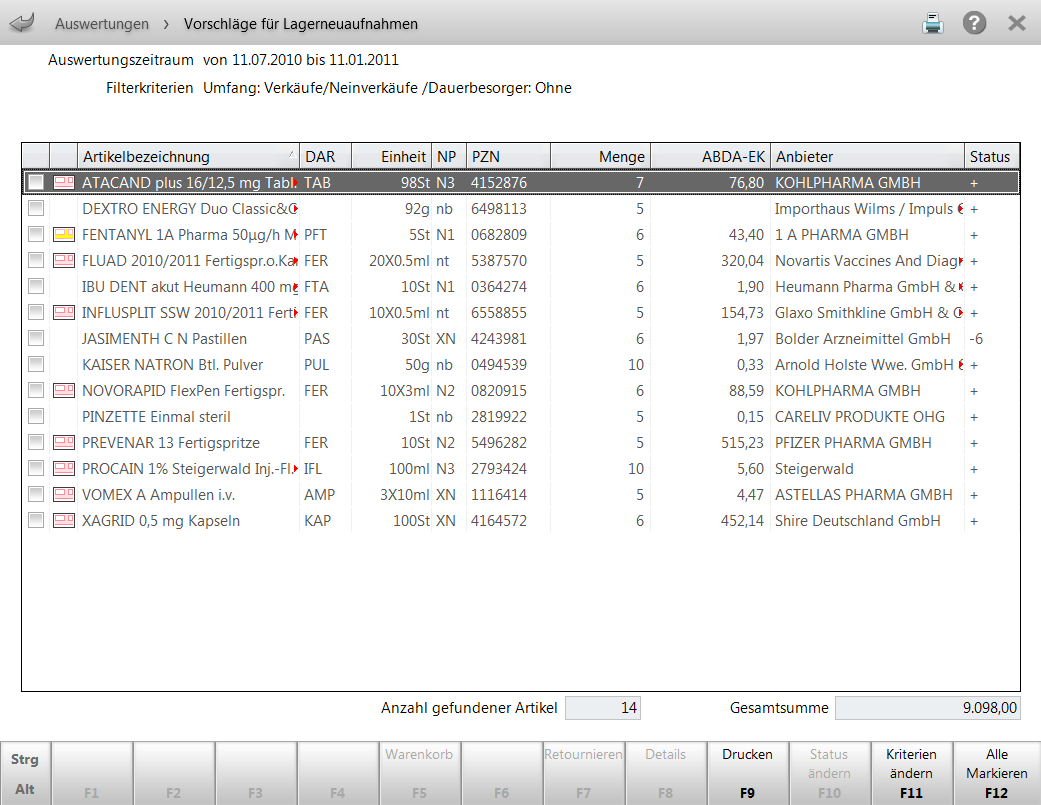Click Anzahl gefundener Artikel field
The width and height of the screenshot is (1041, 805).
[x=603, y=708]
